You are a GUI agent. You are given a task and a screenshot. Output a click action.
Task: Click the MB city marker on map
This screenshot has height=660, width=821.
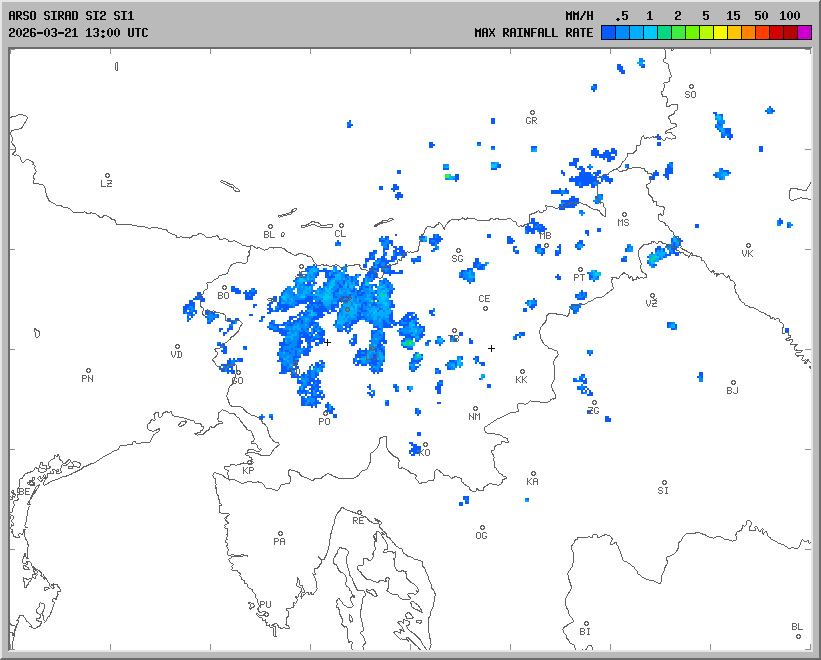546,245
